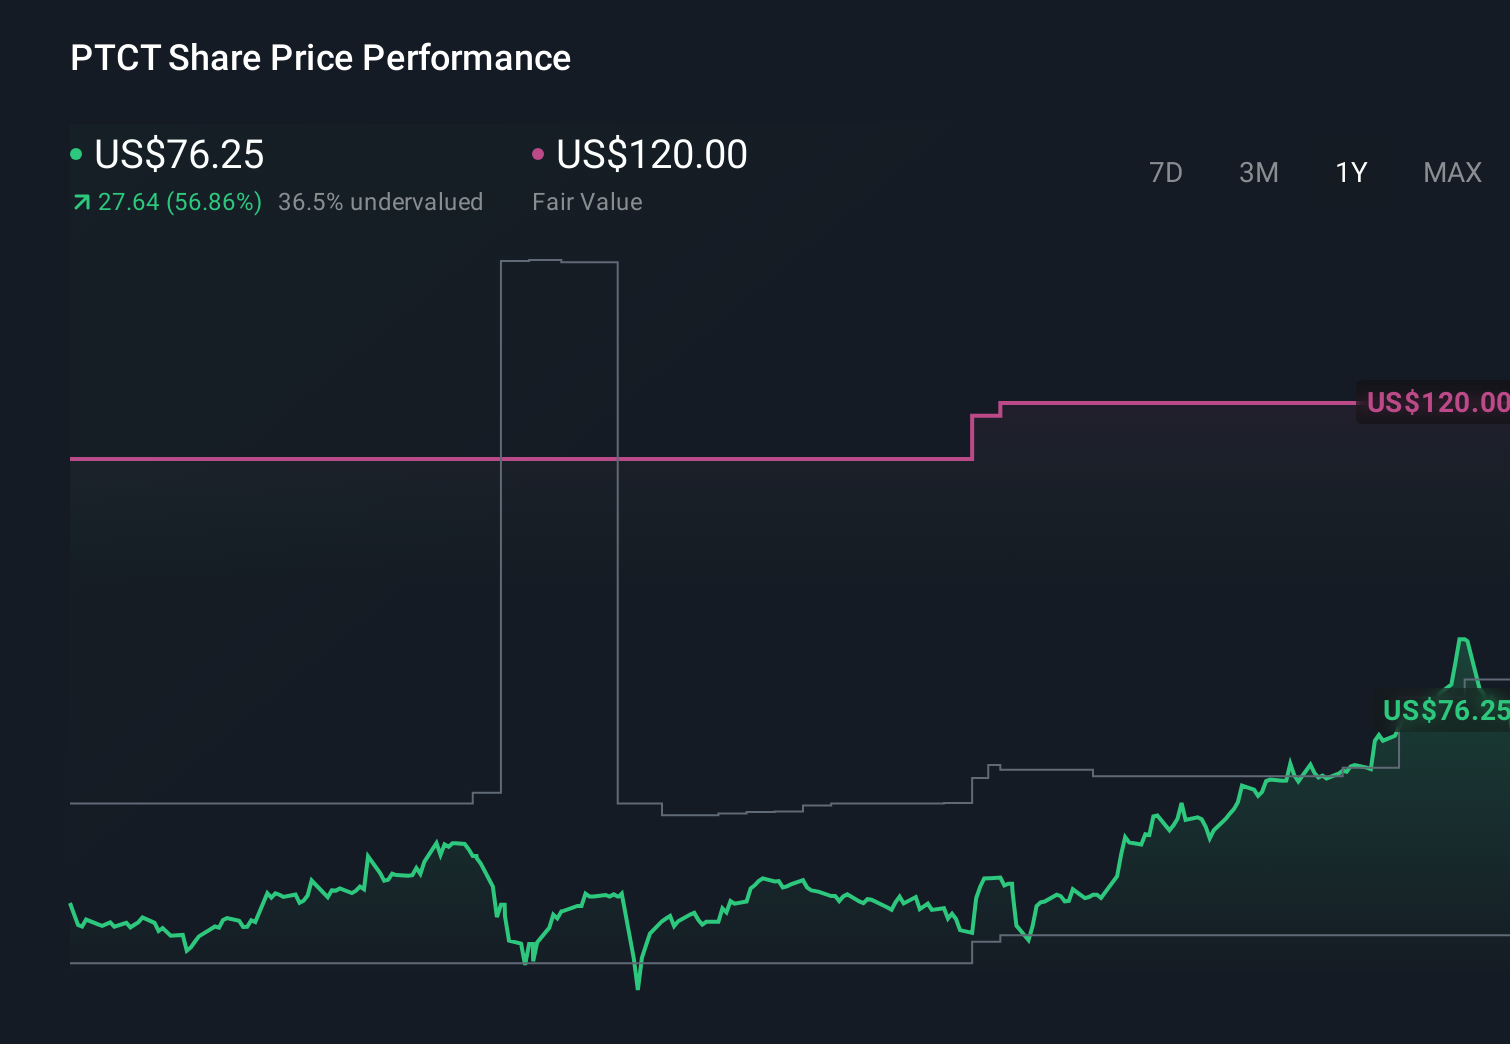
Task: Click the pink Fair Value dot indicator
Action: coord(539,155)
